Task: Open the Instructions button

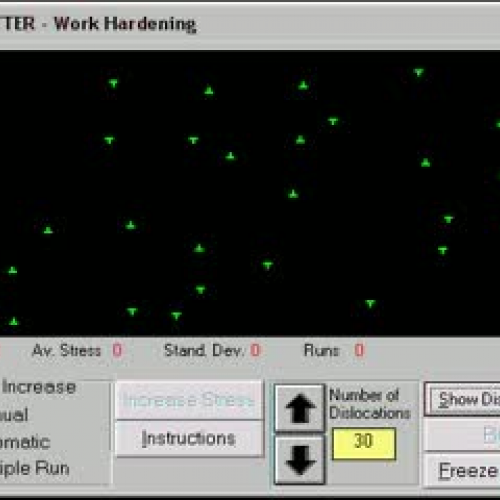Action: (189, 438)
